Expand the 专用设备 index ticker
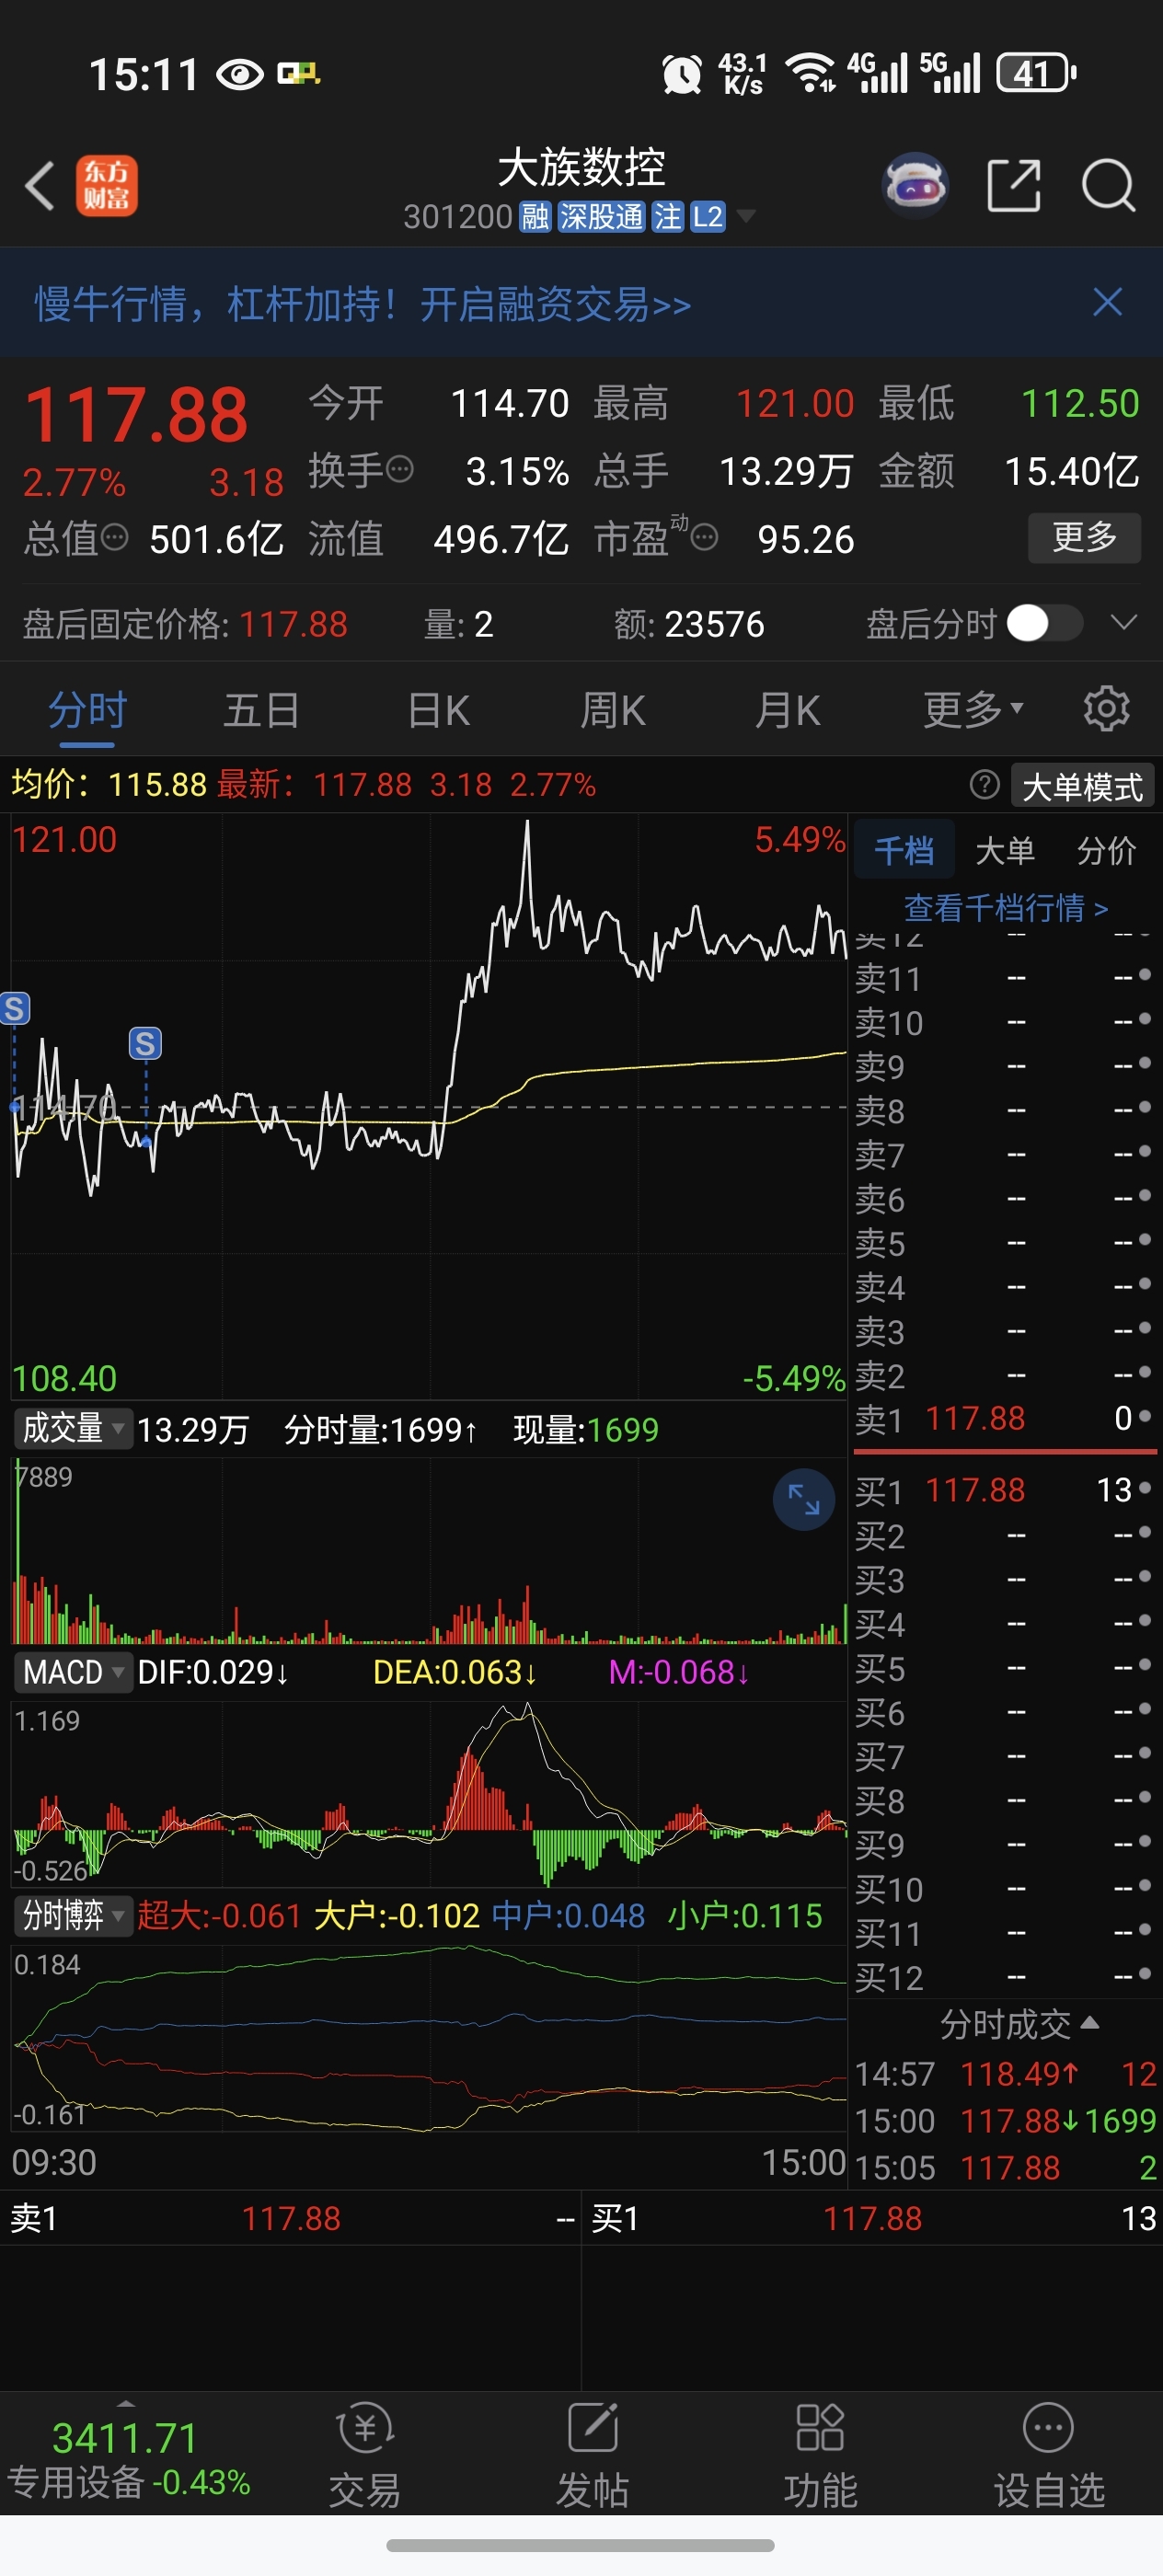The width and height of the screenshot is (1163, 2576). [x=126, y=2455]
